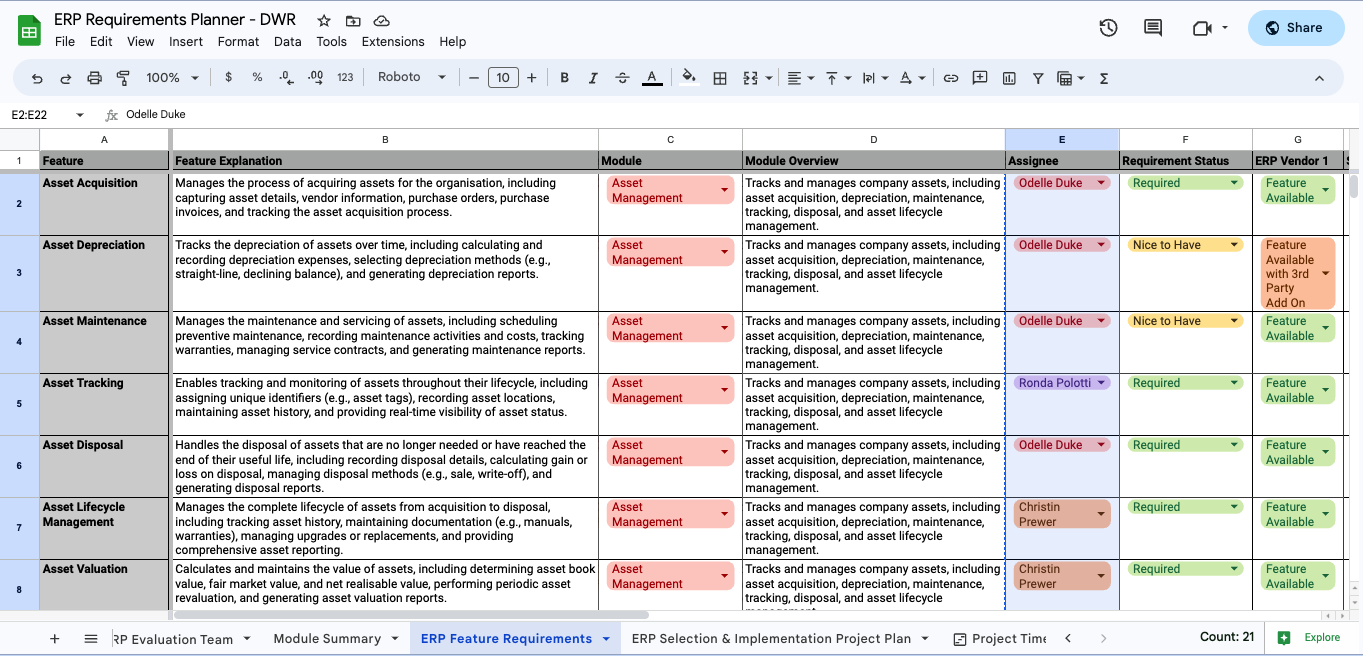1363x656 pixels.
Task: Click the font size field showing 10
Action: pyautogui.click(x=503, y=78)
